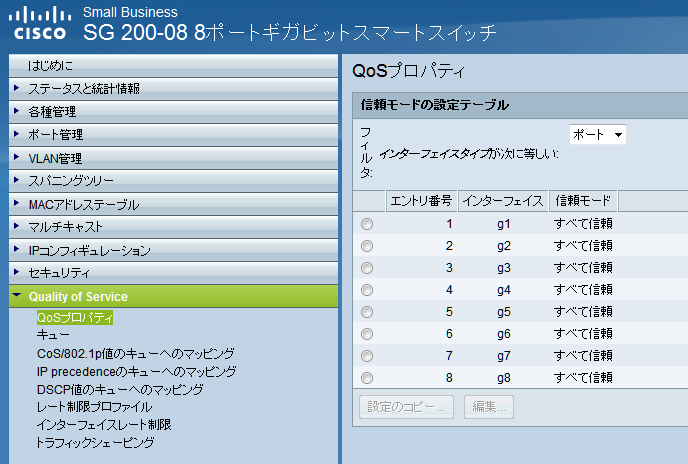
Task: Open the ポート interface type dropdown
Action: click(x=598, y=134)
